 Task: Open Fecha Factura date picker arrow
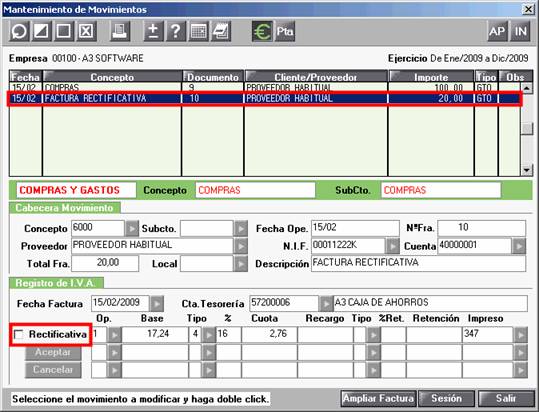[x=157, y=304]
